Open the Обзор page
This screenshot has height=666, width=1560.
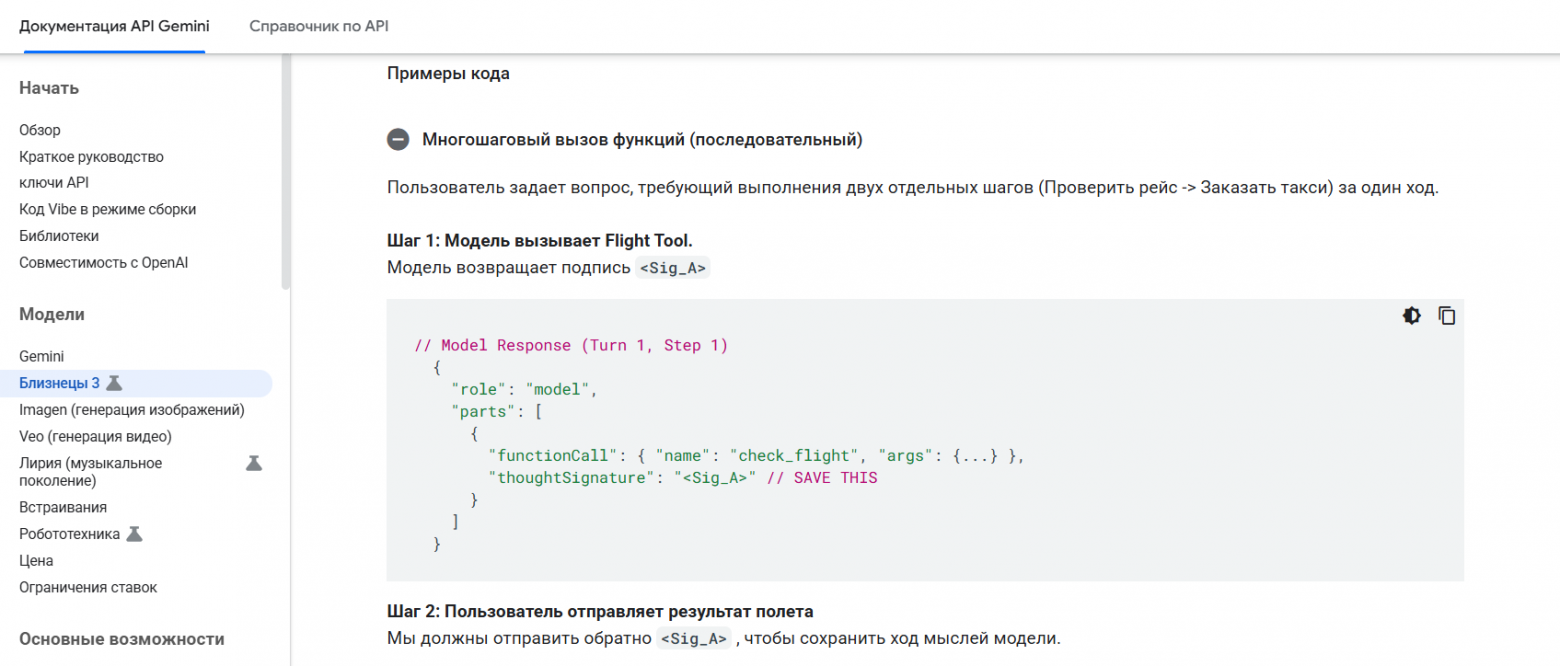(40, 130)
